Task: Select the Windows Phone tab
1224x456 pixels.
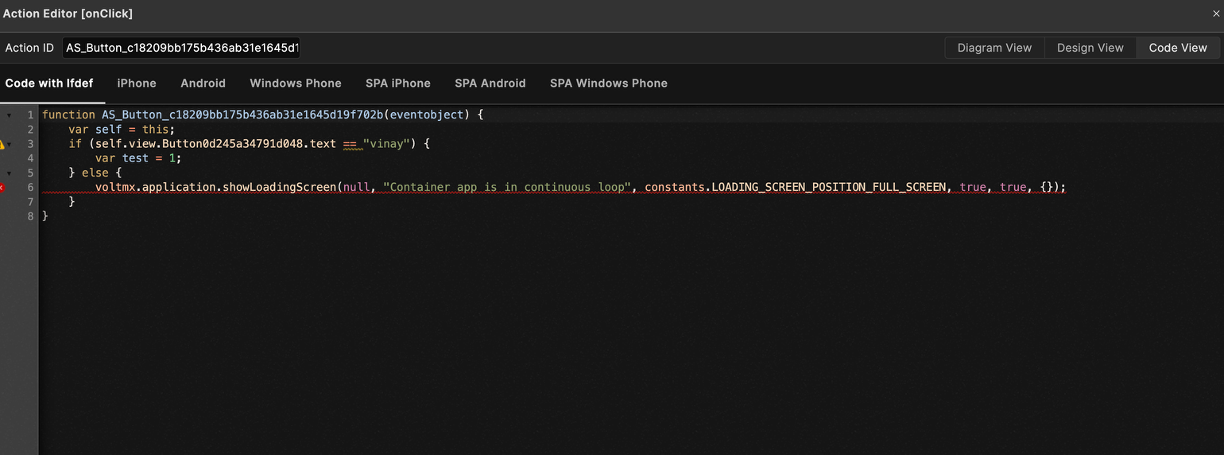Action: pyautogui.click(x=295, y=83)
